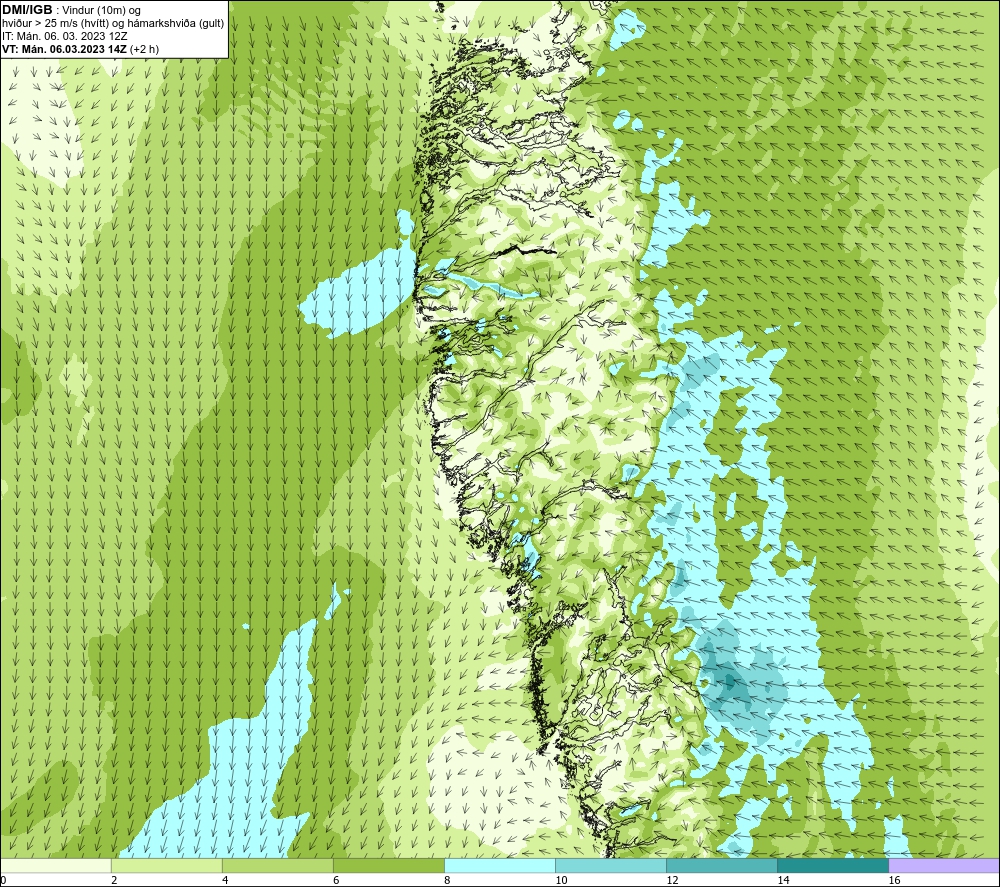Click the line "IT: Mán. 06. 03. 2023 12Z"

click(x=64, y=36)
